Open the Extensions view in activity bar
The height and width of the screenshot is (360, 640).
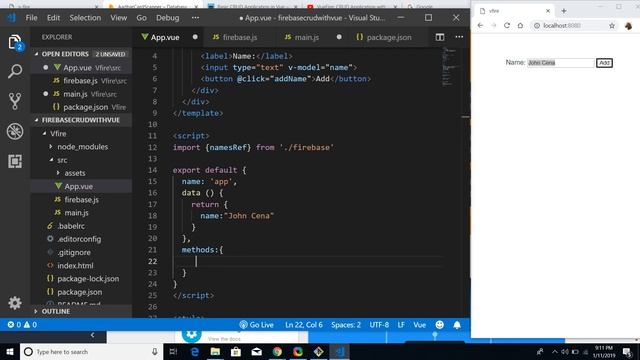tap(15, 161)
